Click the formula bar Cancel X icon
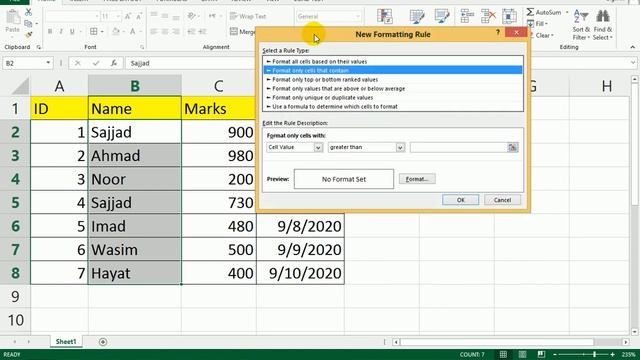 [x=78, y=63]
